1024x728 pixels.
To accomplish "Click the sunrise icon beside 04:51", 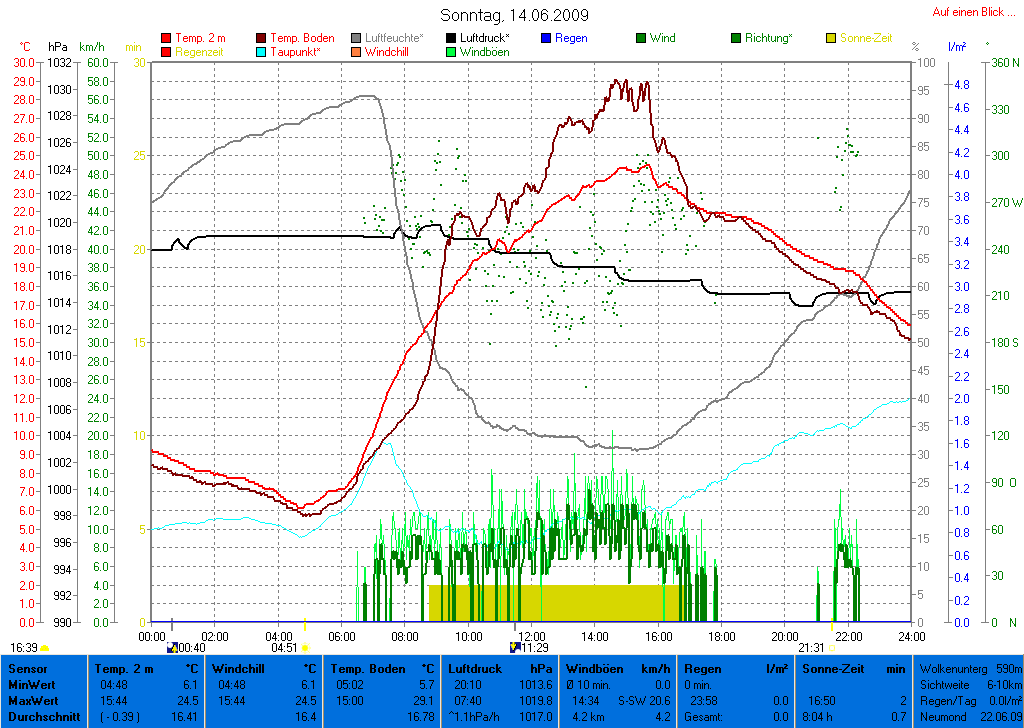I will click(305, 647).
